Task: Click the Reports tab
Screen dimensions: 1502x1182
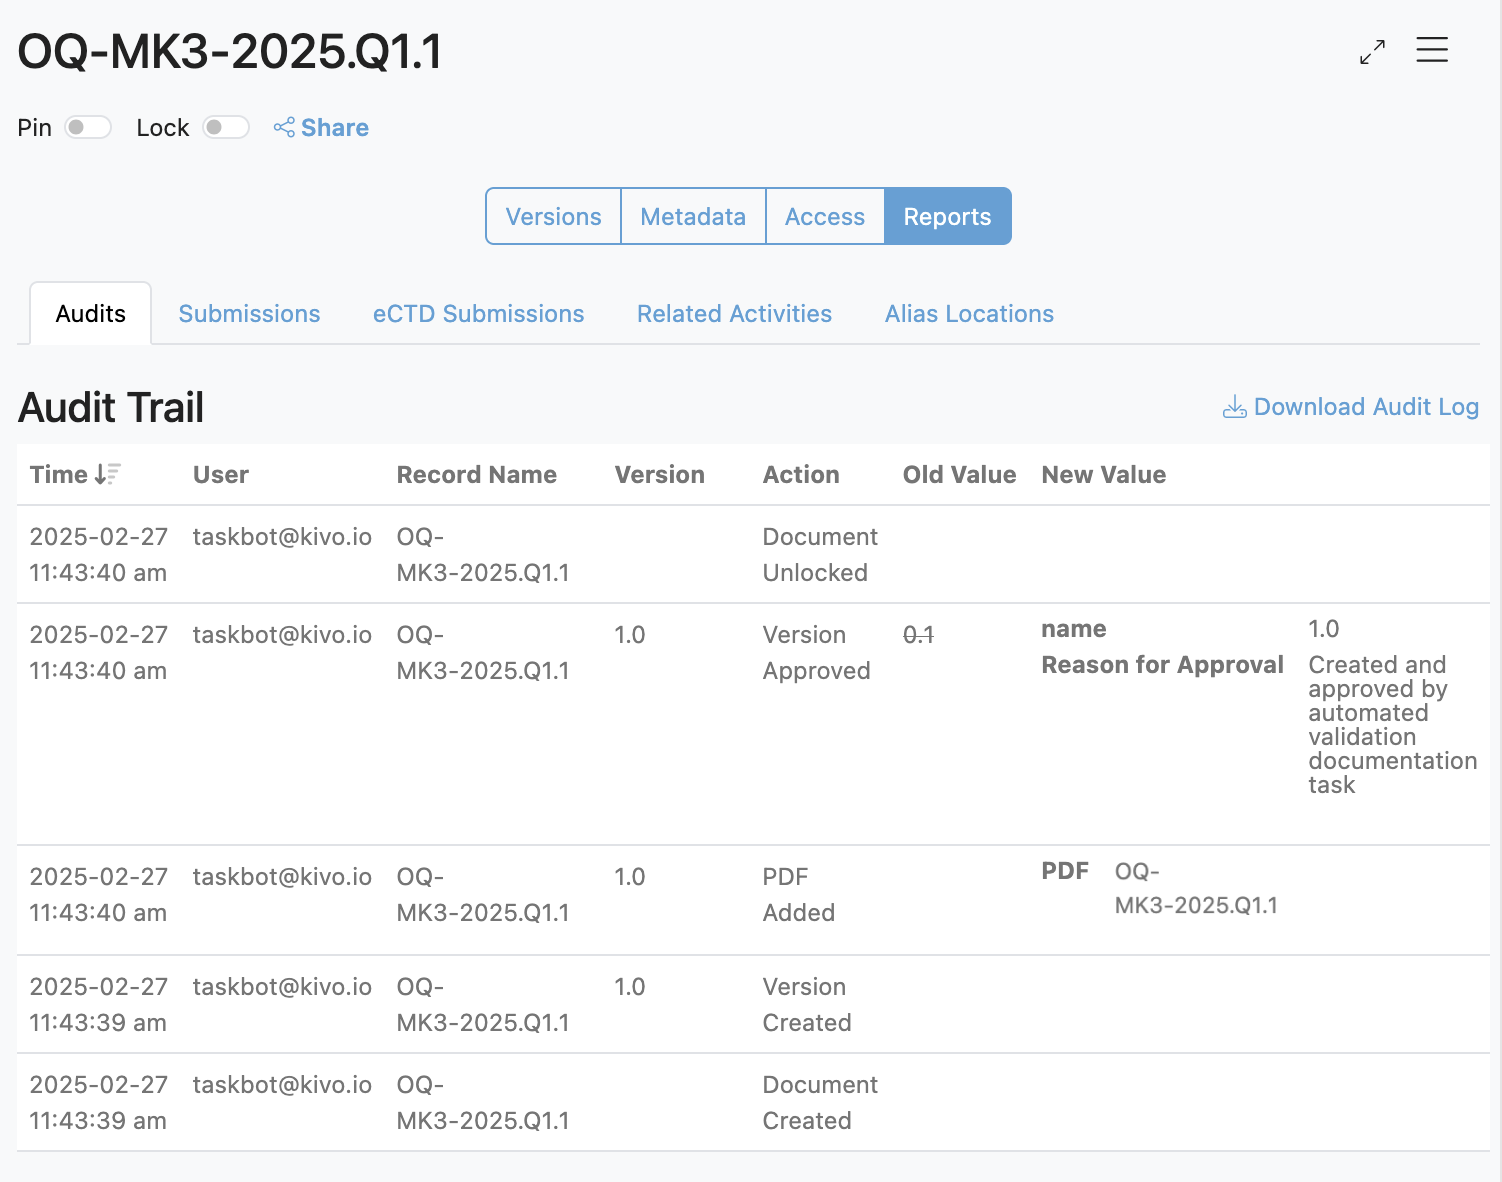Action: tap(947, 216)
